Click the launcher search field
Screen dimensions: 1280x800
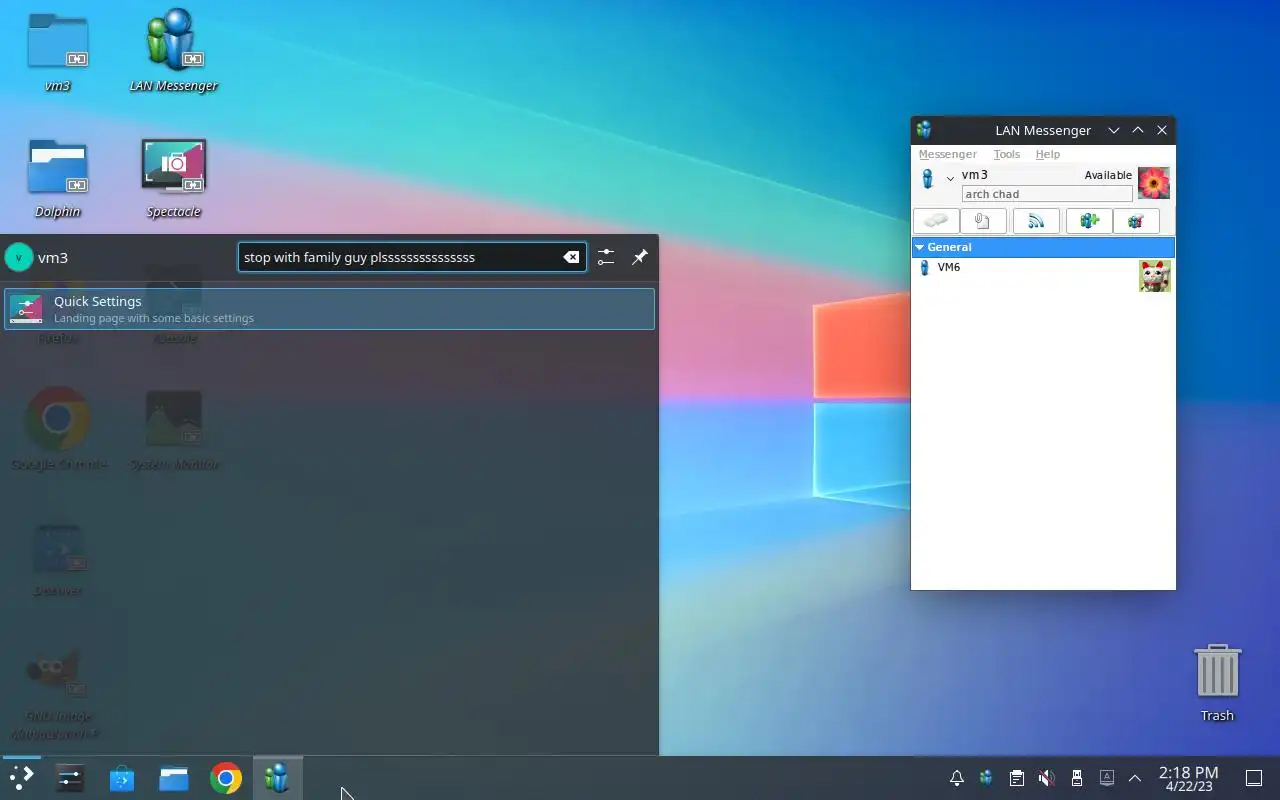pyautogui.click(x=412, y=257)
